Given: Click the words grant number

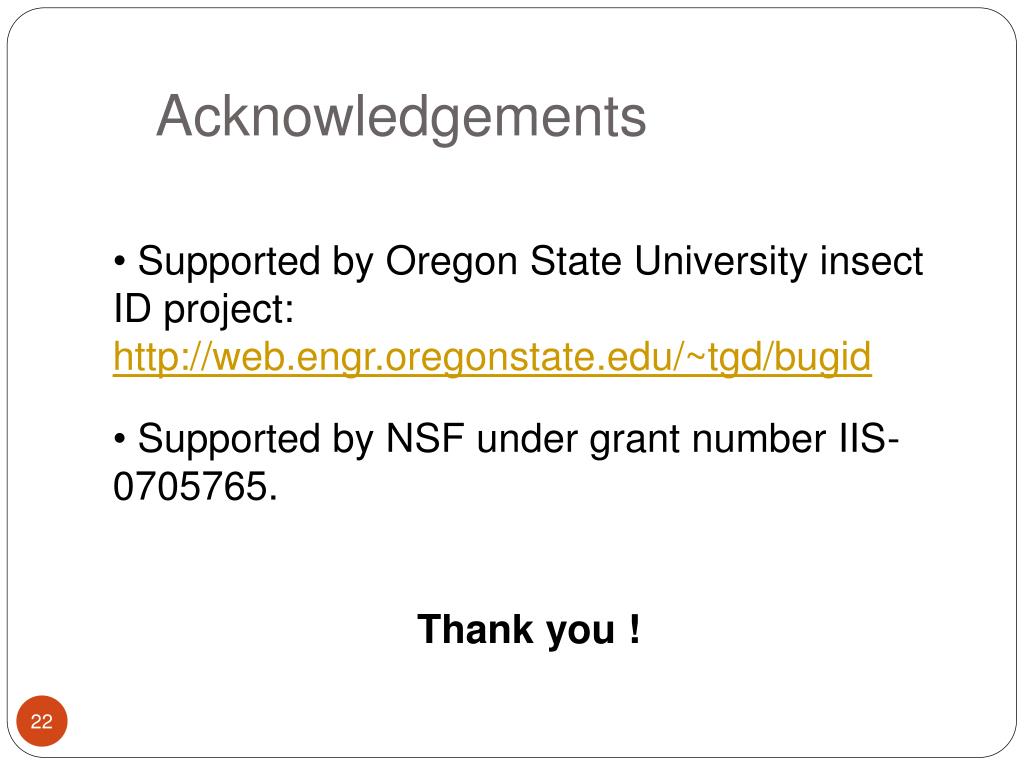Looking at the screenshot, I should tap(708, 440).
